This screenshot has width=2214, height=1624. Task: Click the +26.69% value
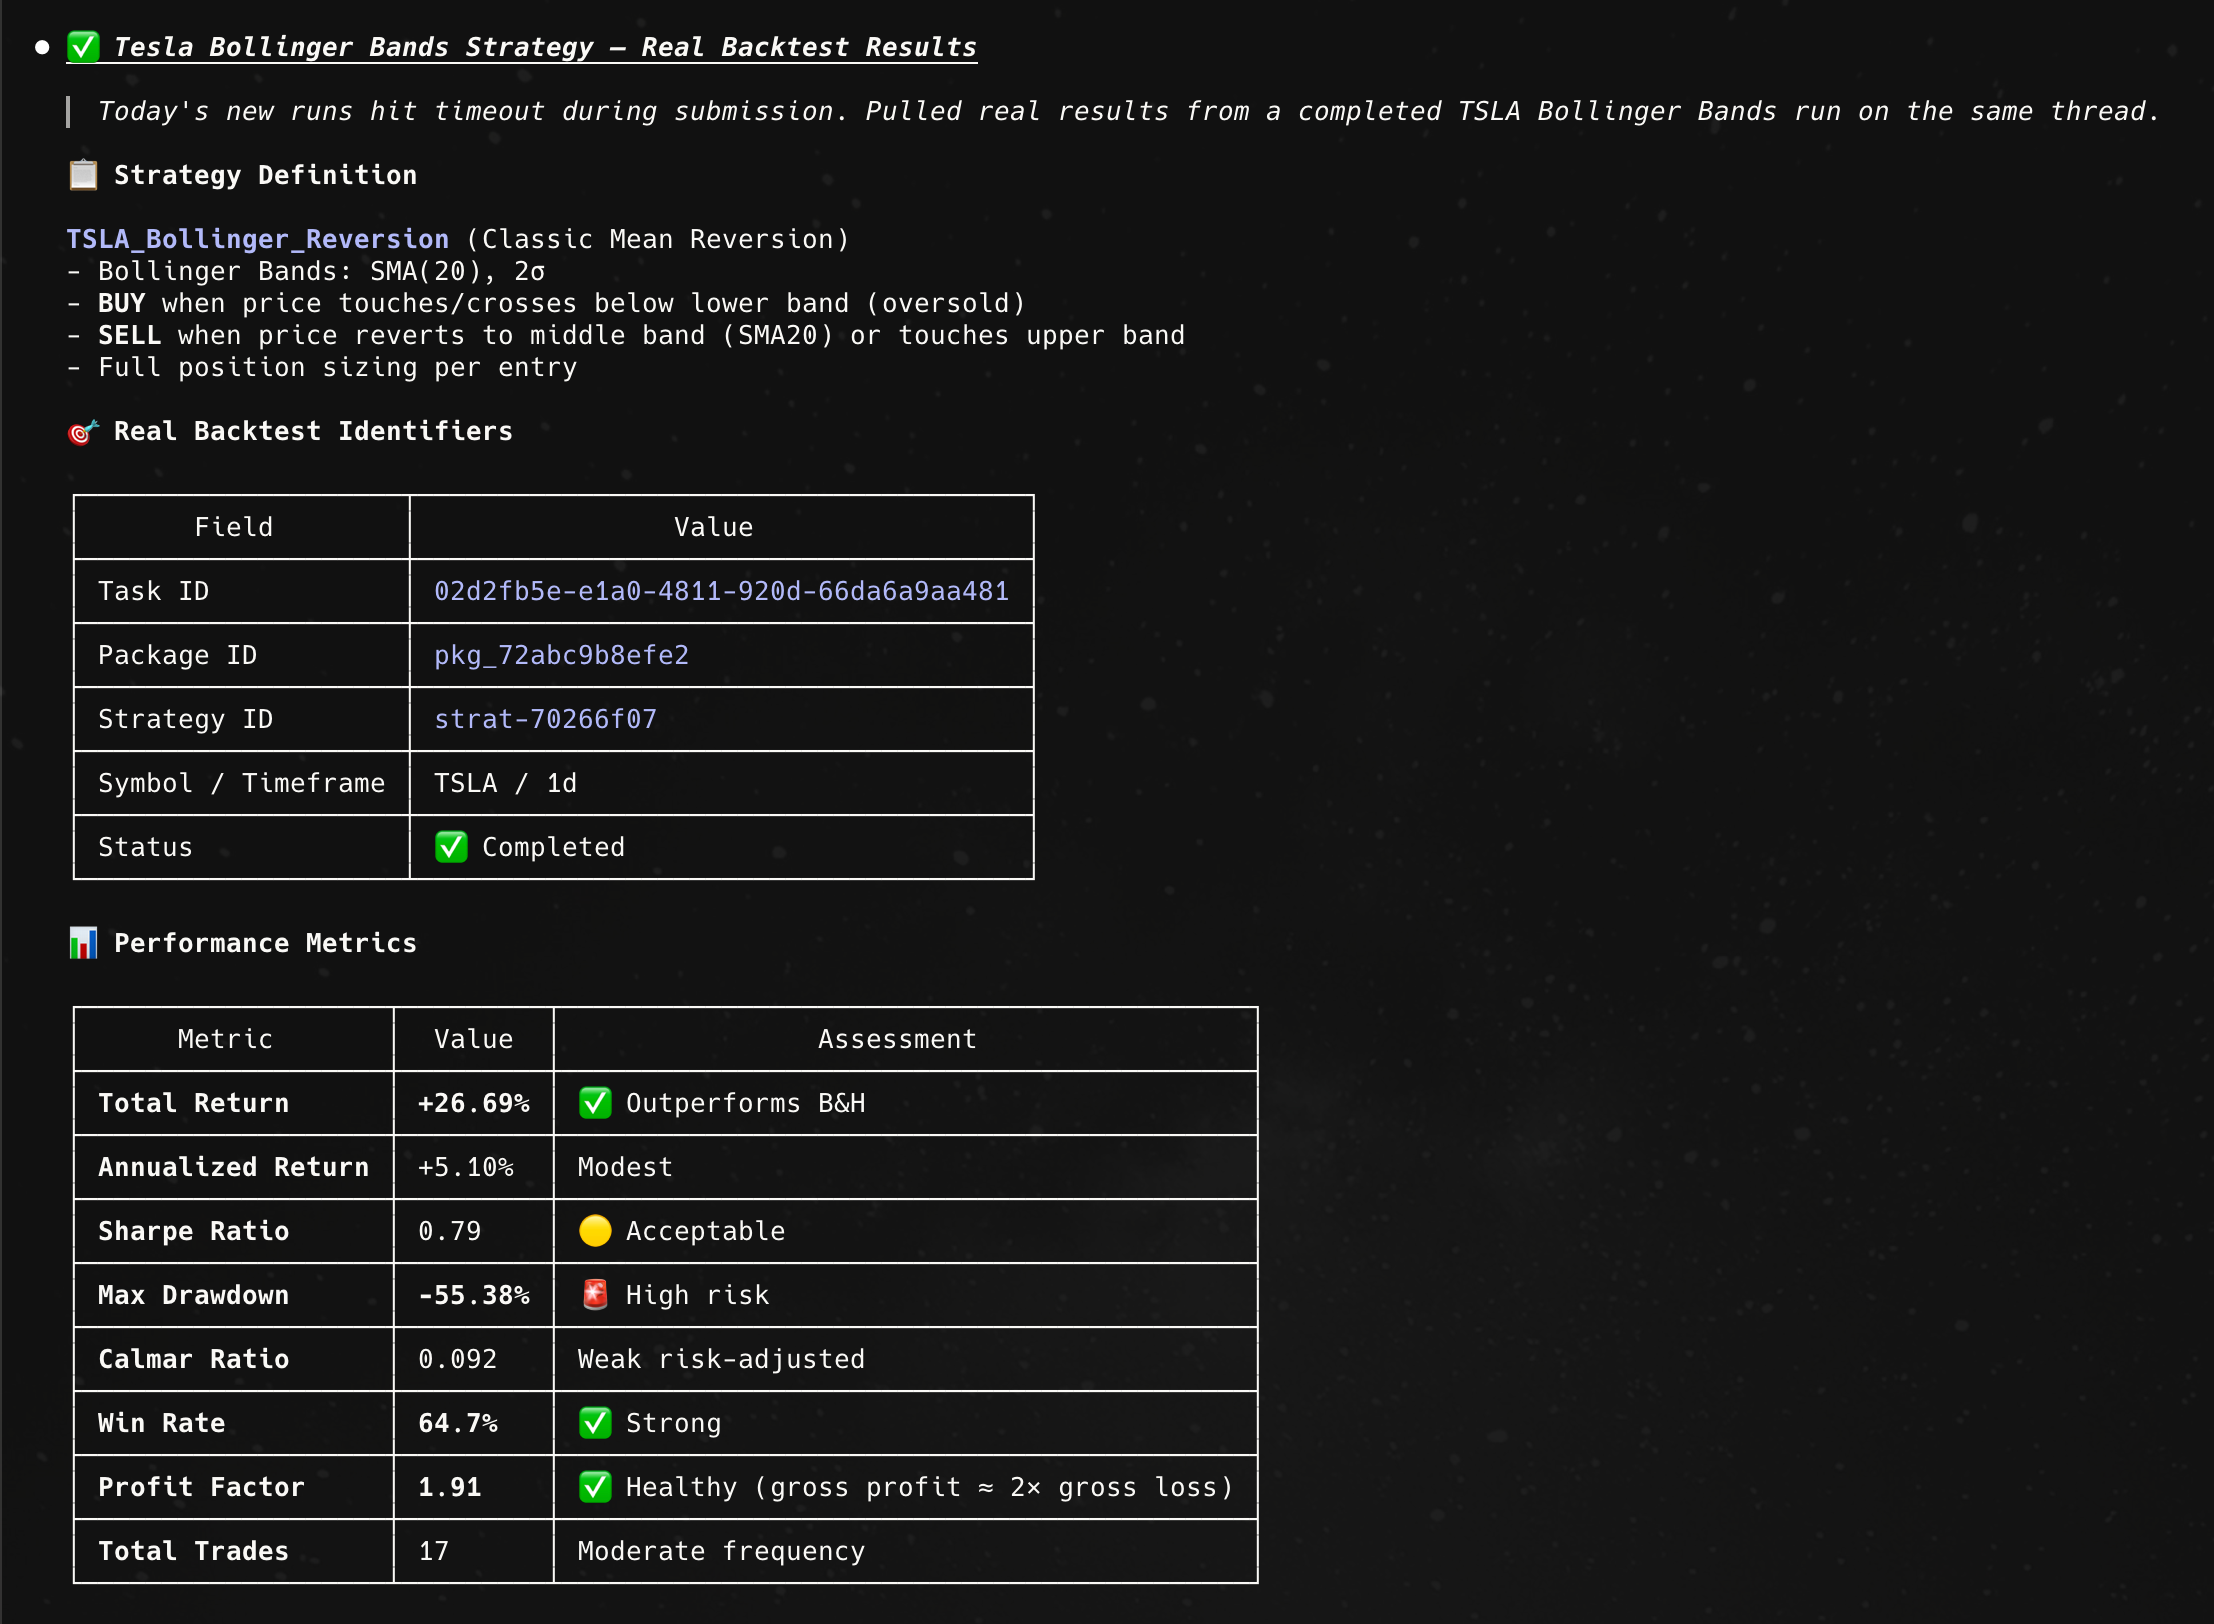click(x=473, y=1103)
